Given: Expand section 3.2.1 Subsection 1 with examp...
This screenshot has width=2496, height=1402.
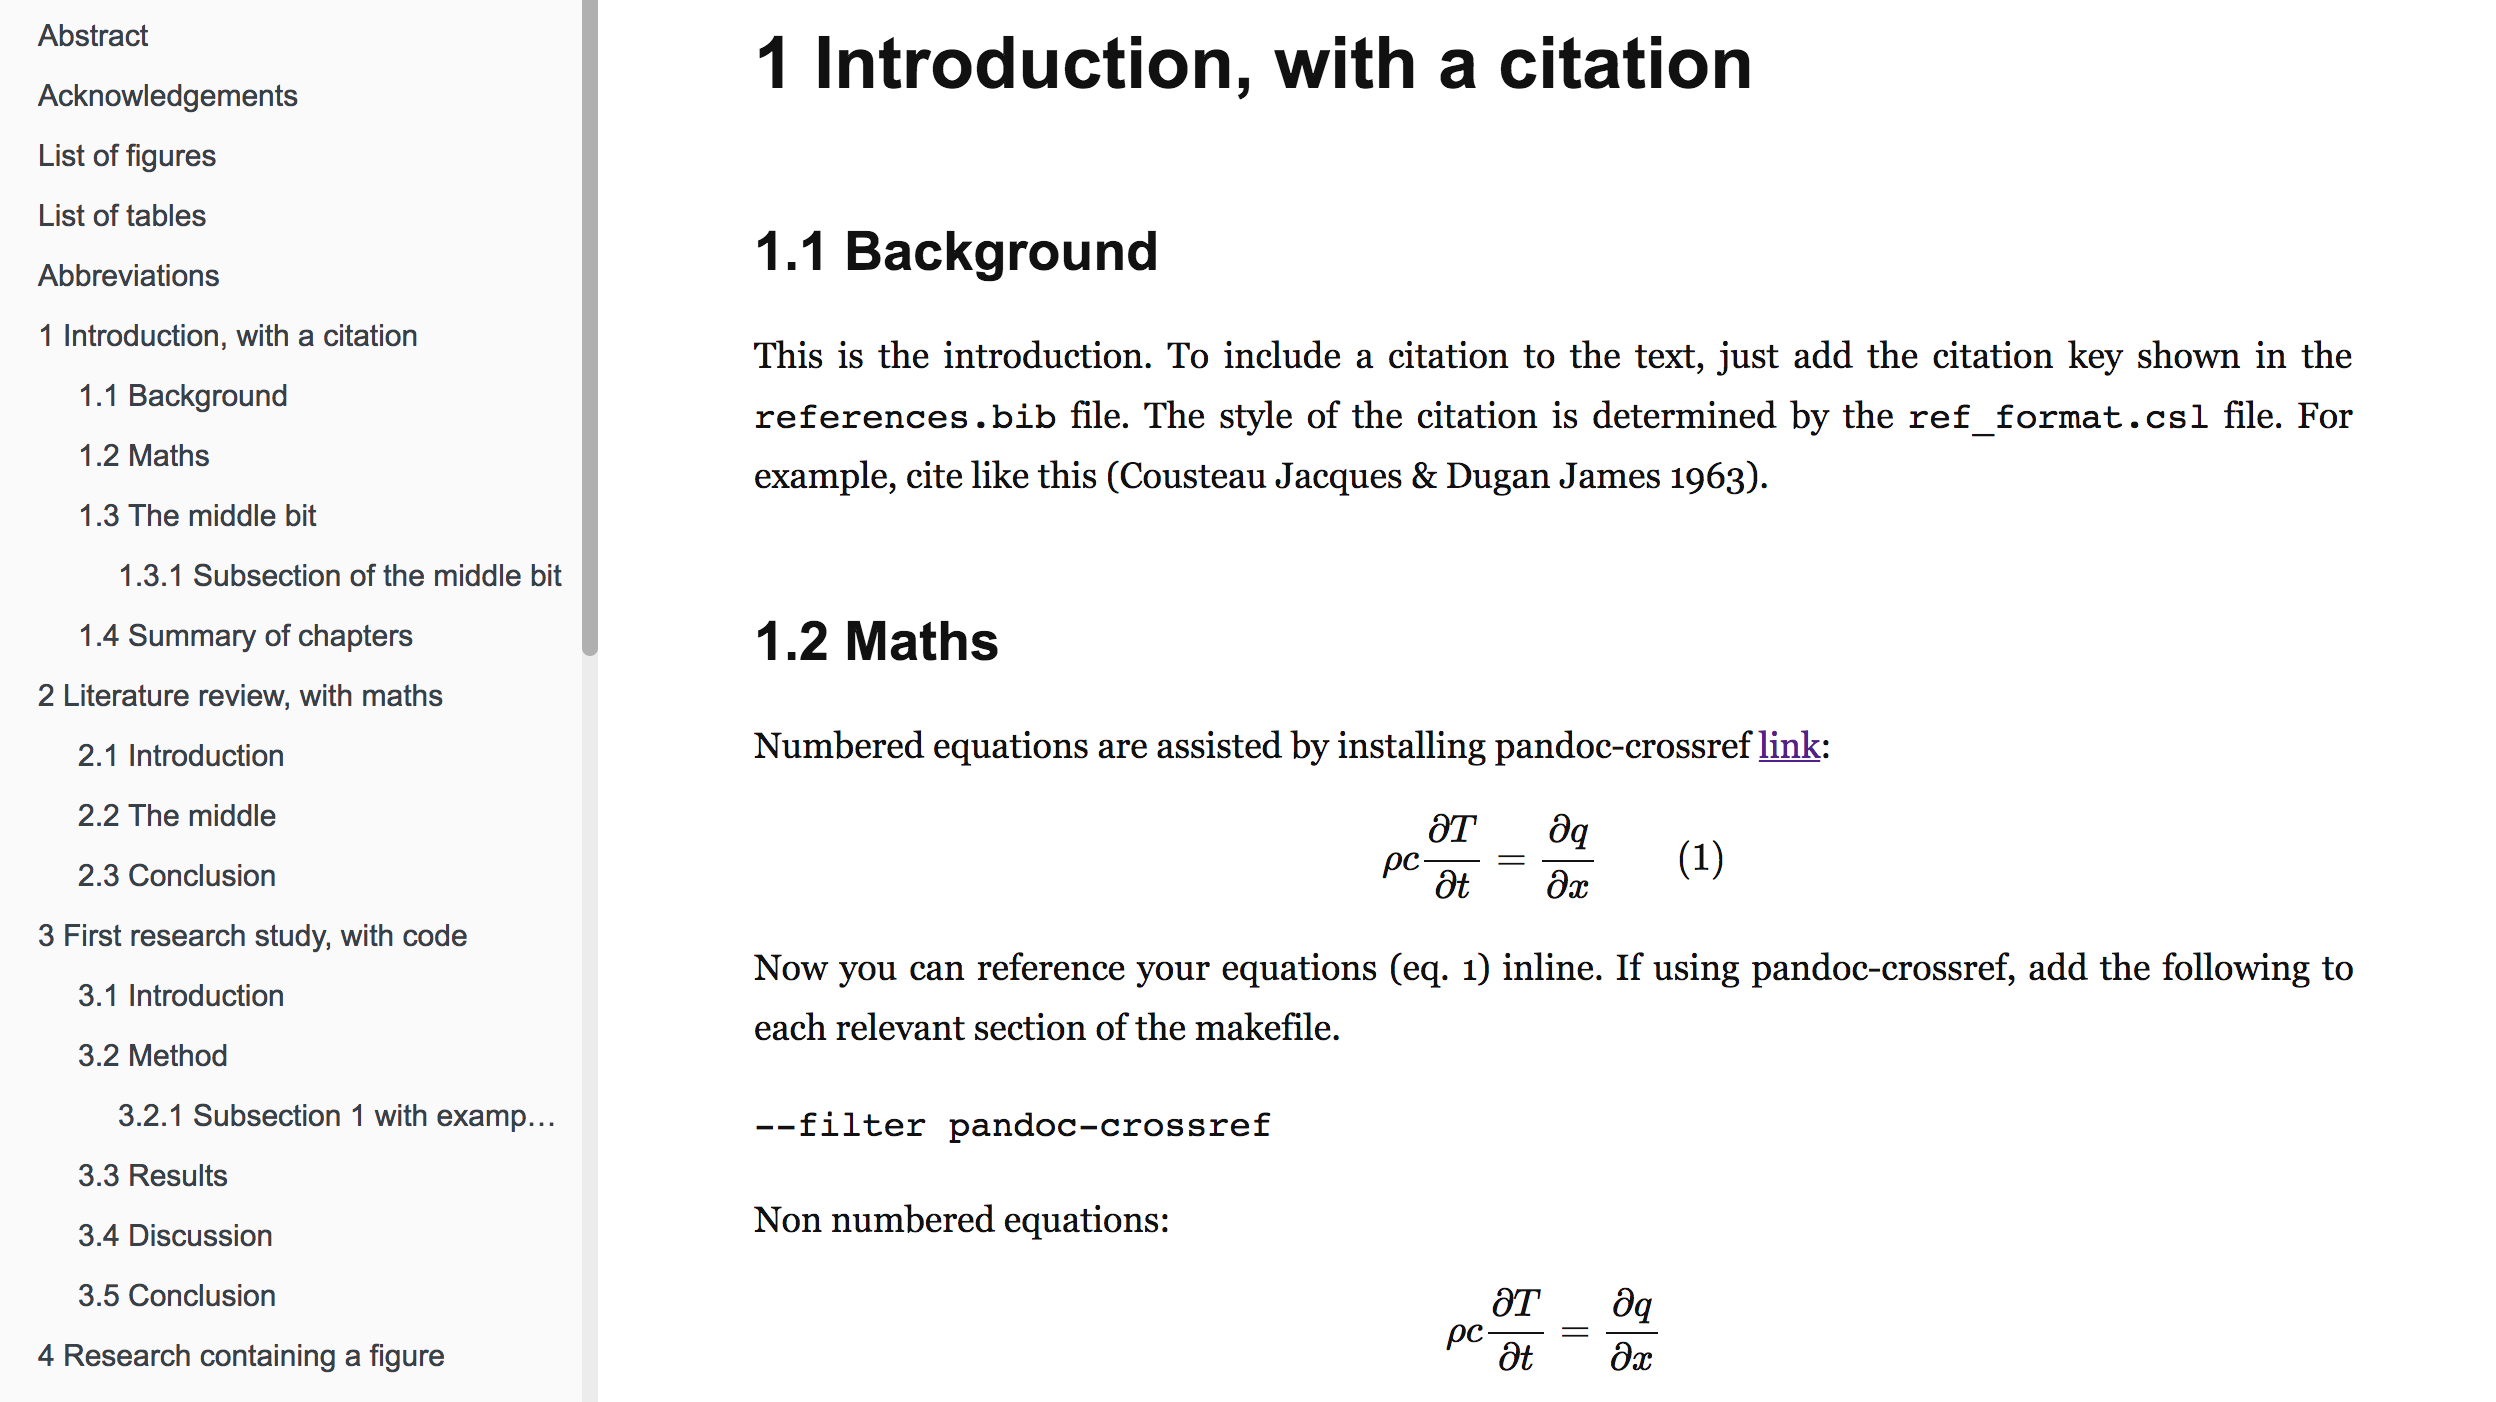Looking at the screenshot, I should (327, 1114).
